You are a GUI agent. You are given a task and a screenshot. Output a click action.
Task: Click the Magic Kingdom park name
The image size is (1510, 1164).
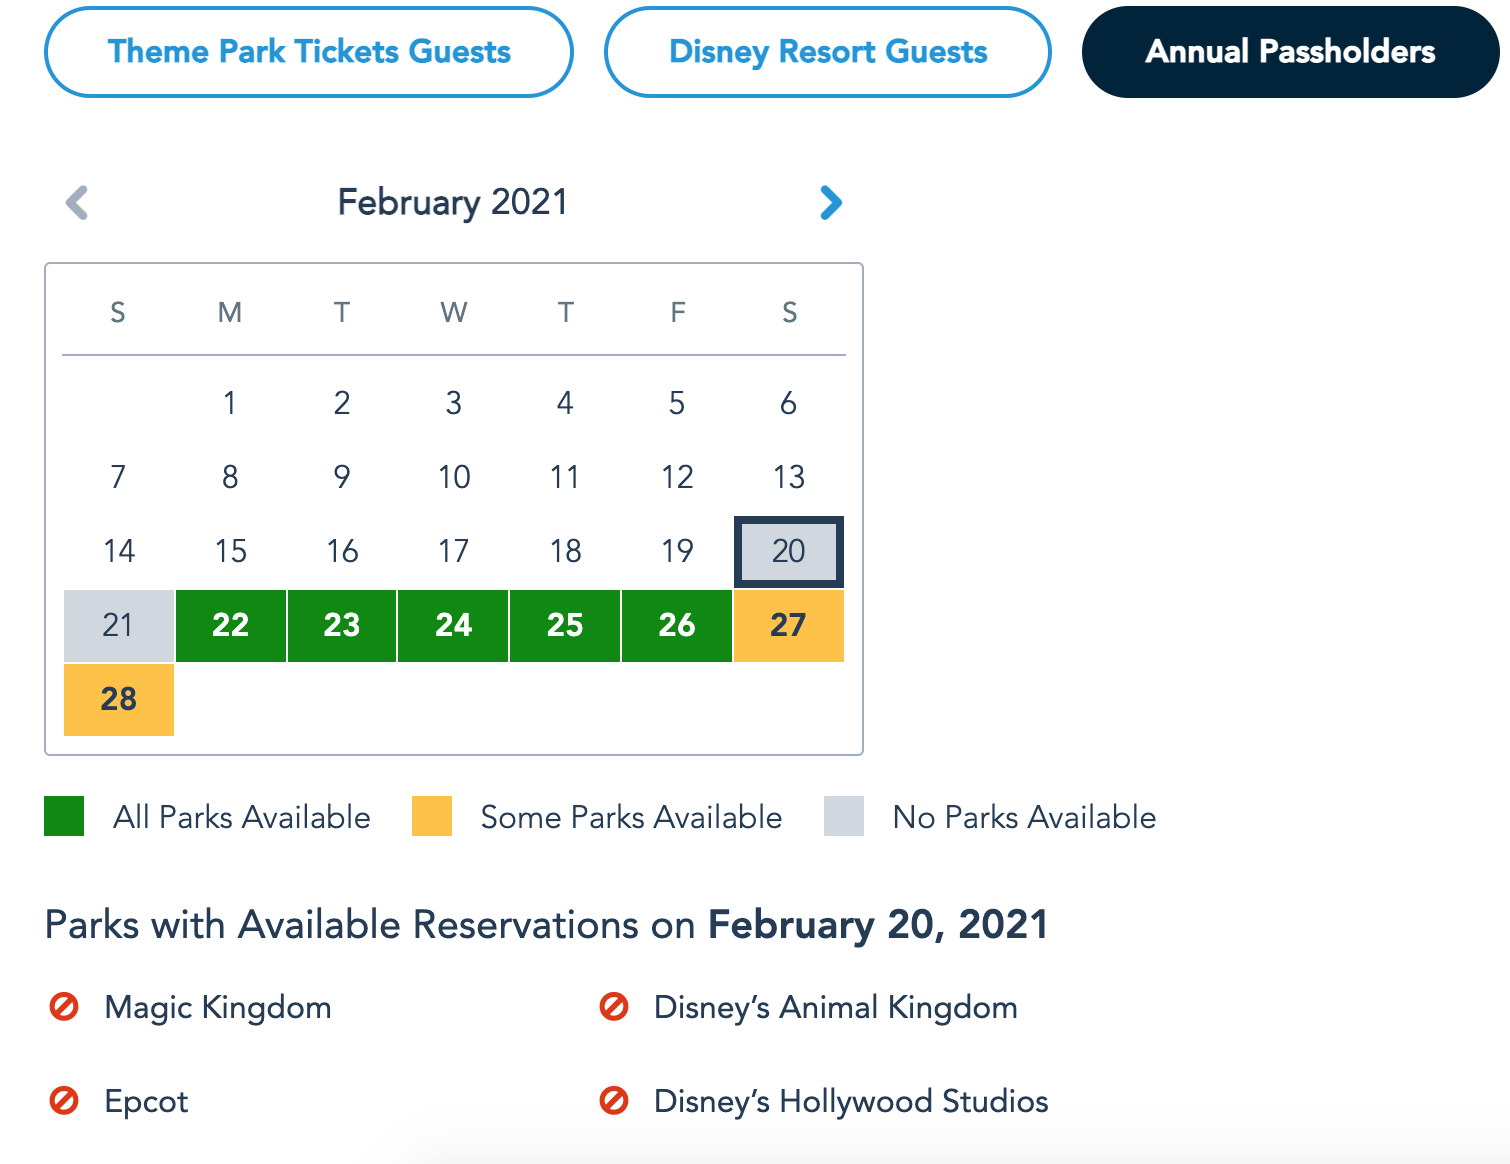(218, 1007)
